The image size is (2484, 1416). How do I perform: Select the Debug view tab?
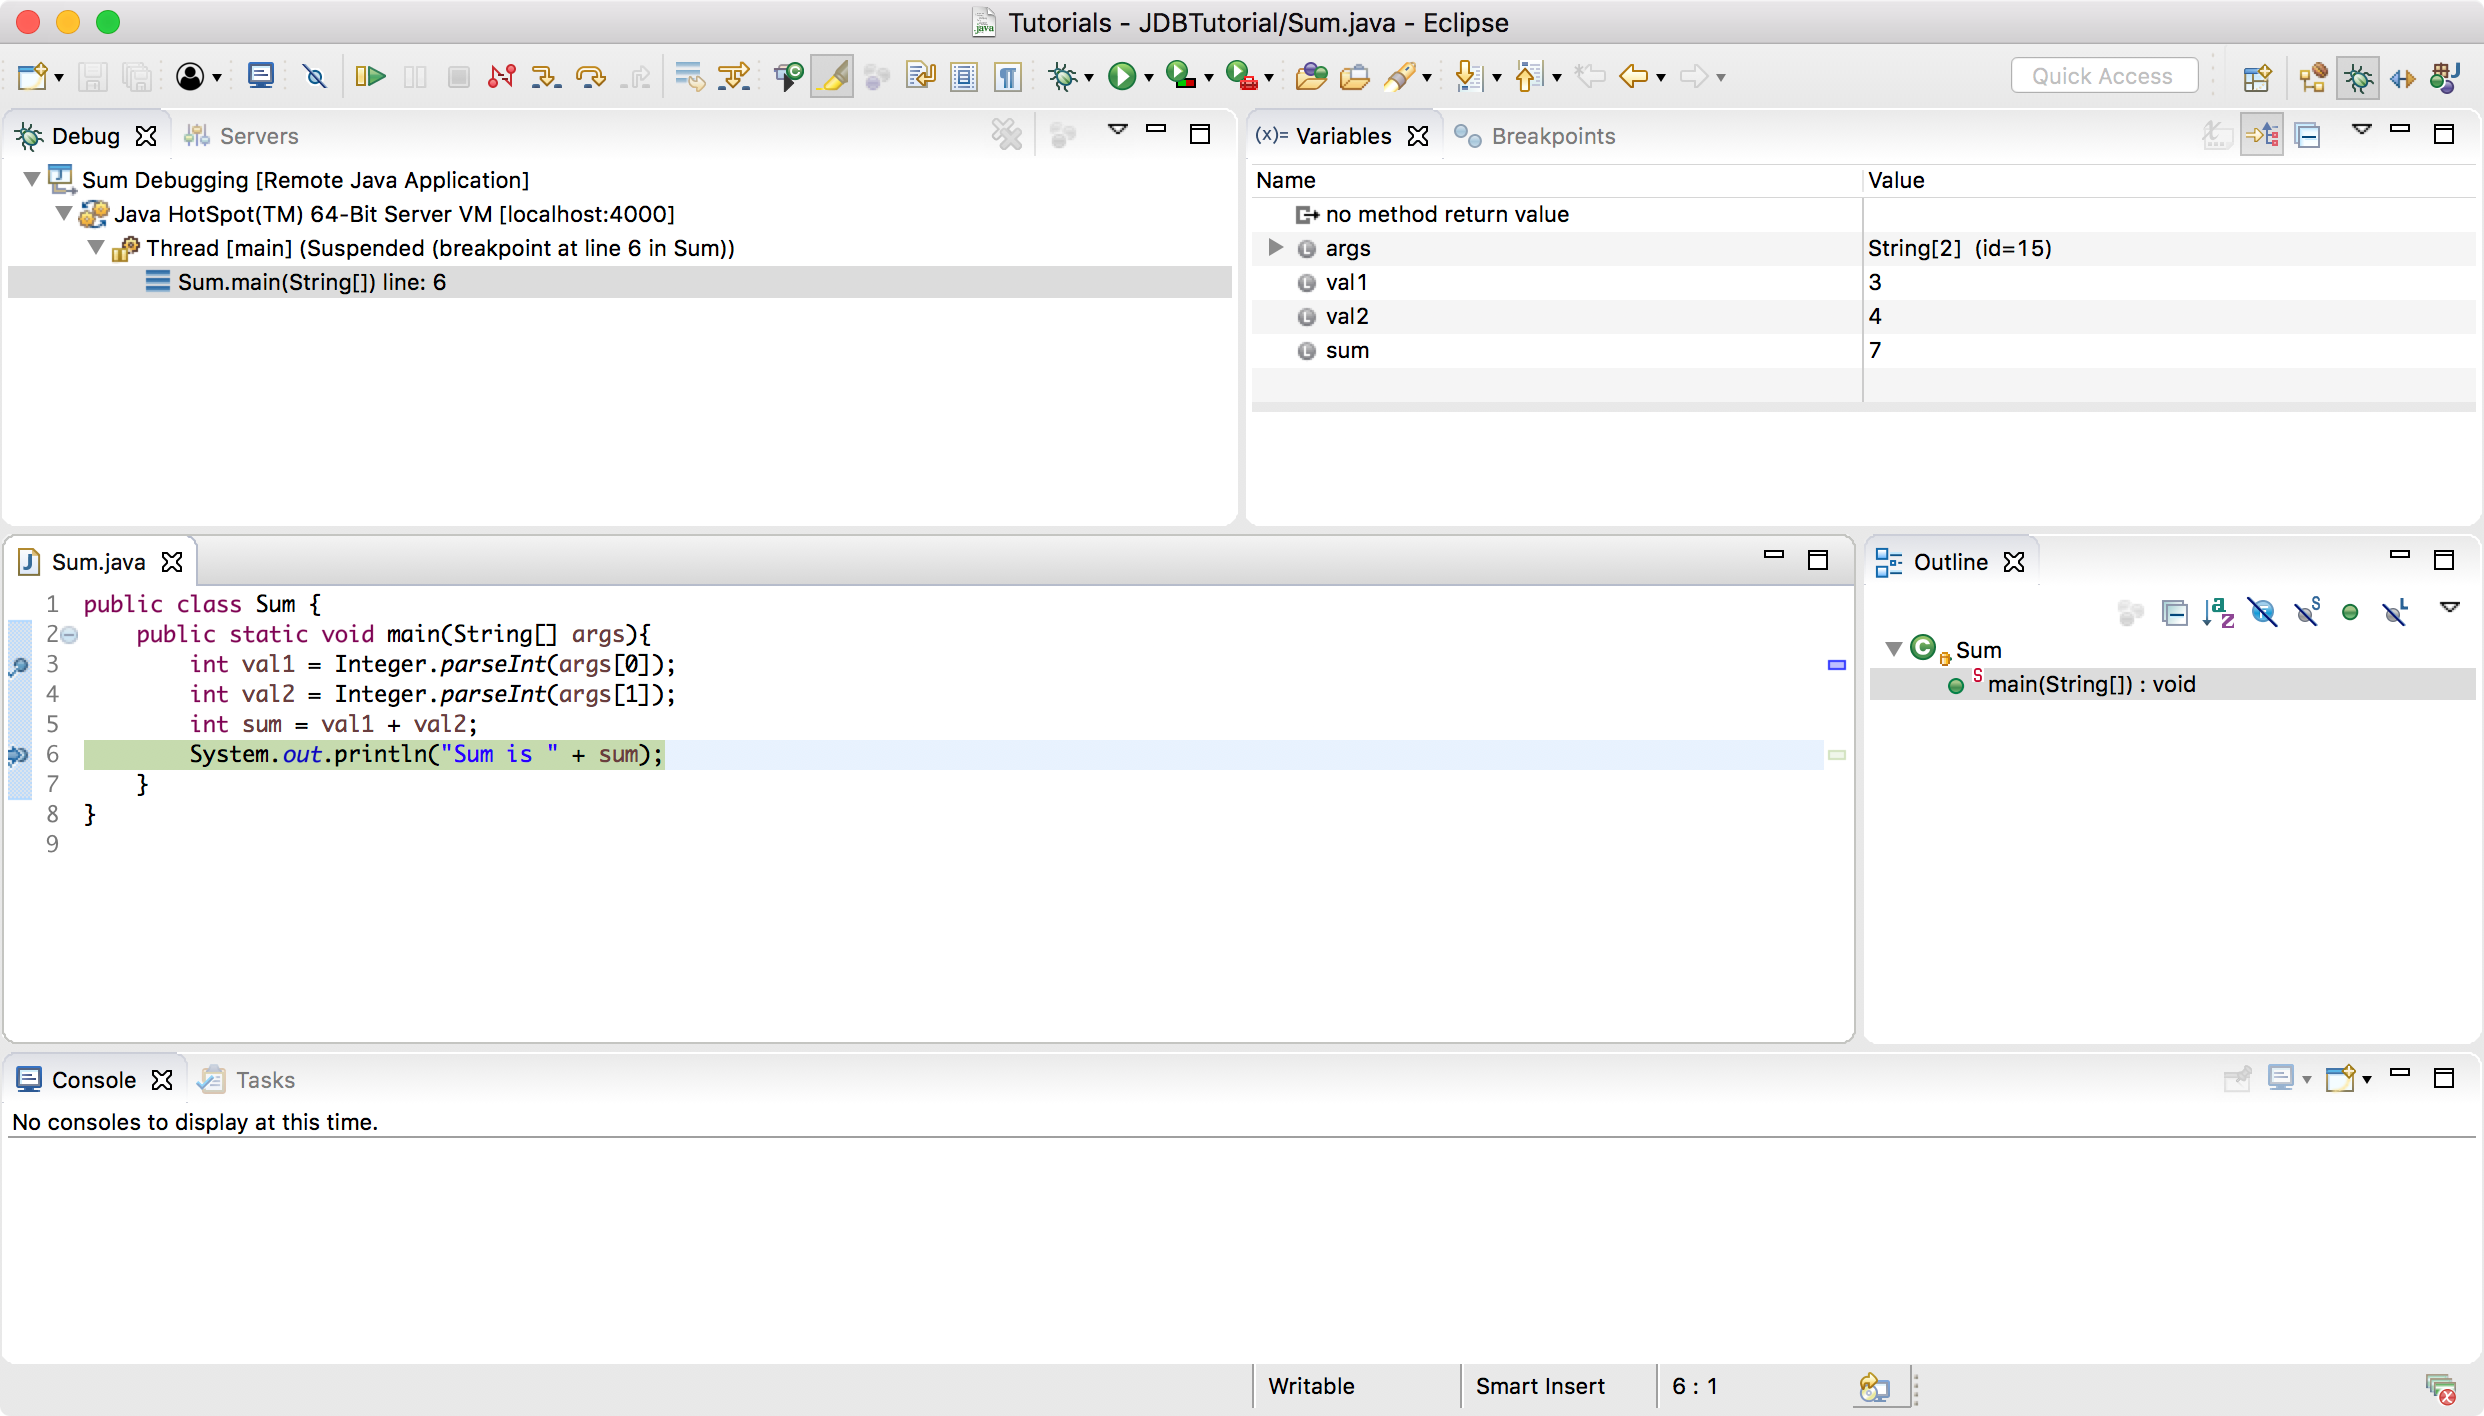(85, 136)
